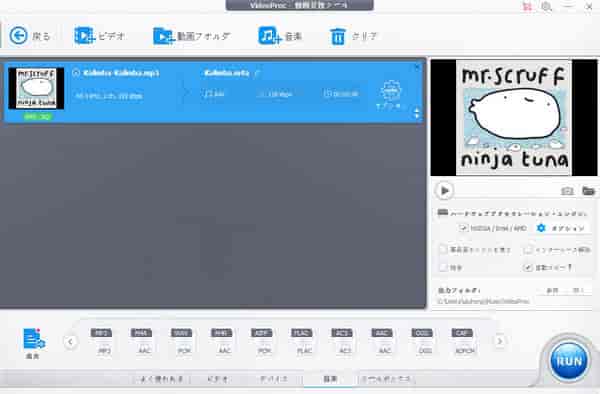The height and width of the screenshot is (394, 600).
Task: Add a video with the ビデオ icon
Action: [x=84, y=36]
